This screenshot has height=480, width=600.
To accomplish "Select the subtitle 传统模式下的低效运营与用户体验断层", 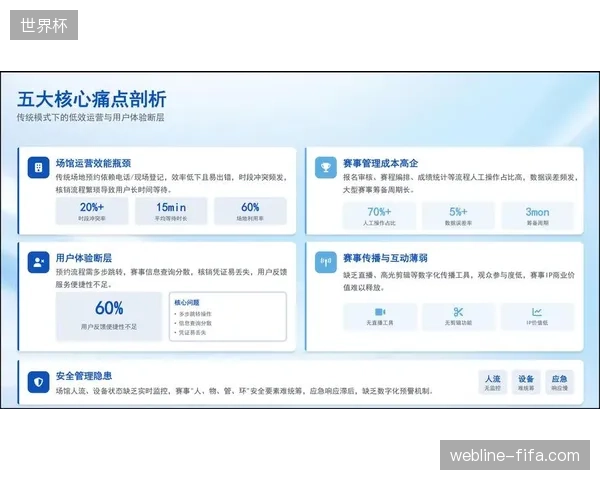I will pos(90,118).
